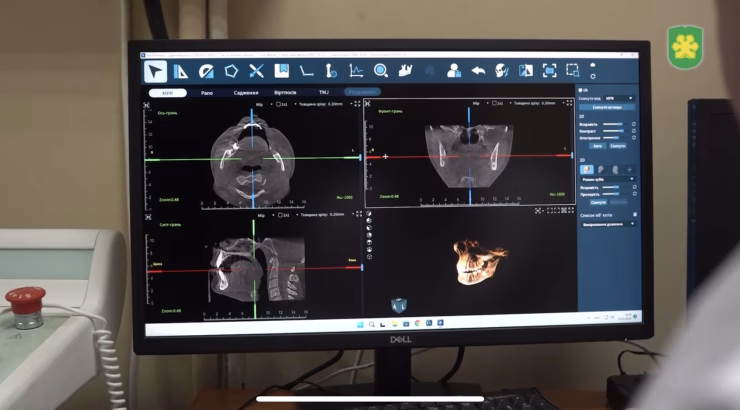The image size is (740, 410).
Task: Activate the magnifier zoom tool
Action: (x=381, y=71)
